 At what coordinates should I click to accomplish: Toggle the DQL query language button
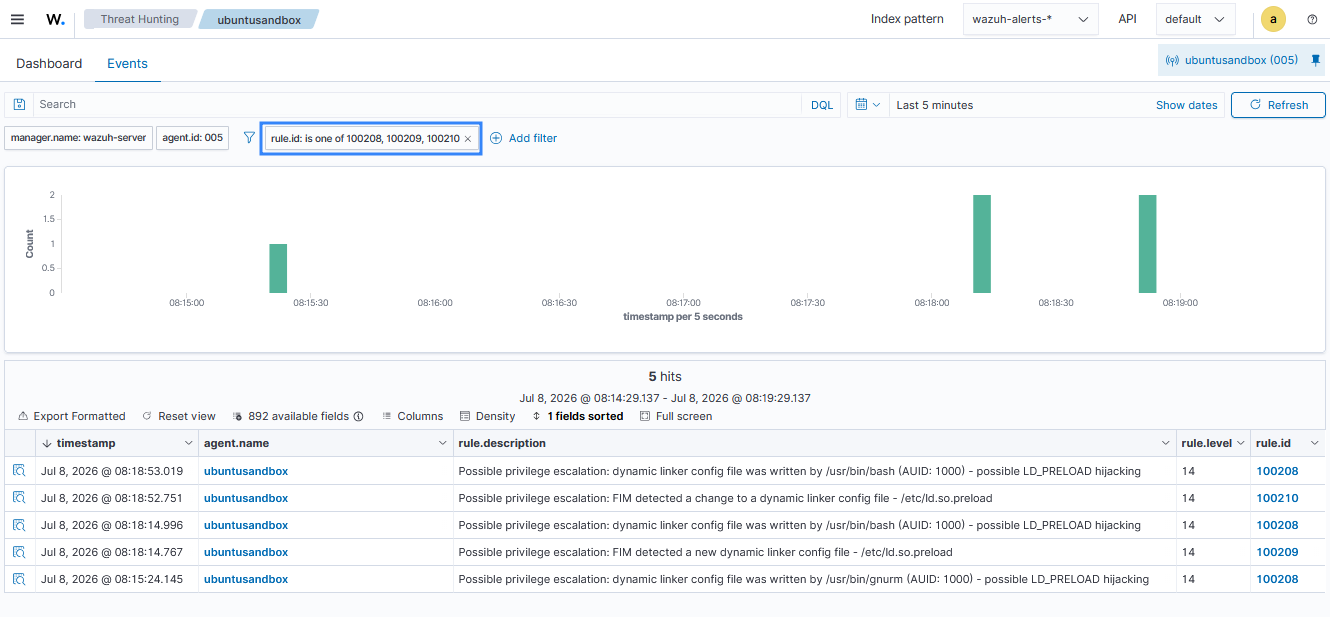tap(821, 105)
